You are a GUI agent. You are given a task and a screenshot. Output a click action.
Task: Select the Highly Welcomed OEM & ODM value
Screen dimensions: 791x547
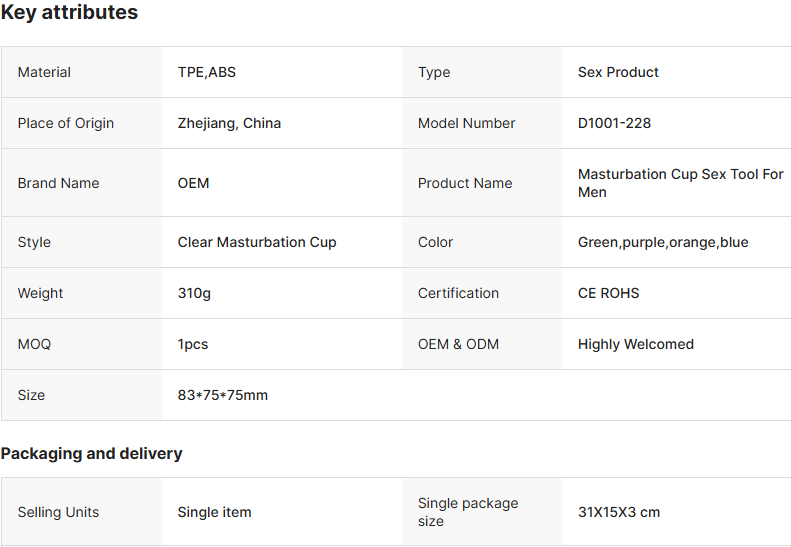636,344
